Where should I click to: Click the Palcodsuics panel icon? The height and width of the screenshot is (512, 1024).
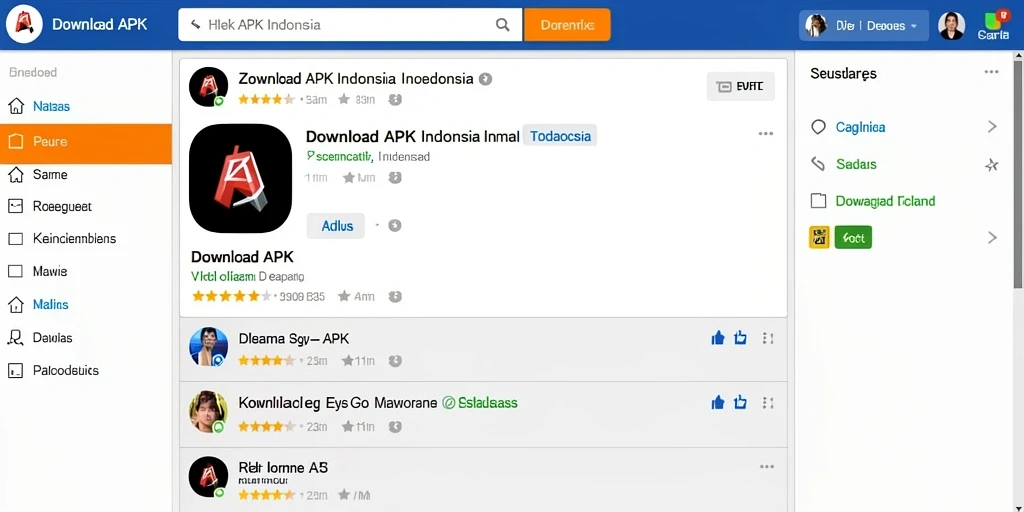[x=16, y=371]
